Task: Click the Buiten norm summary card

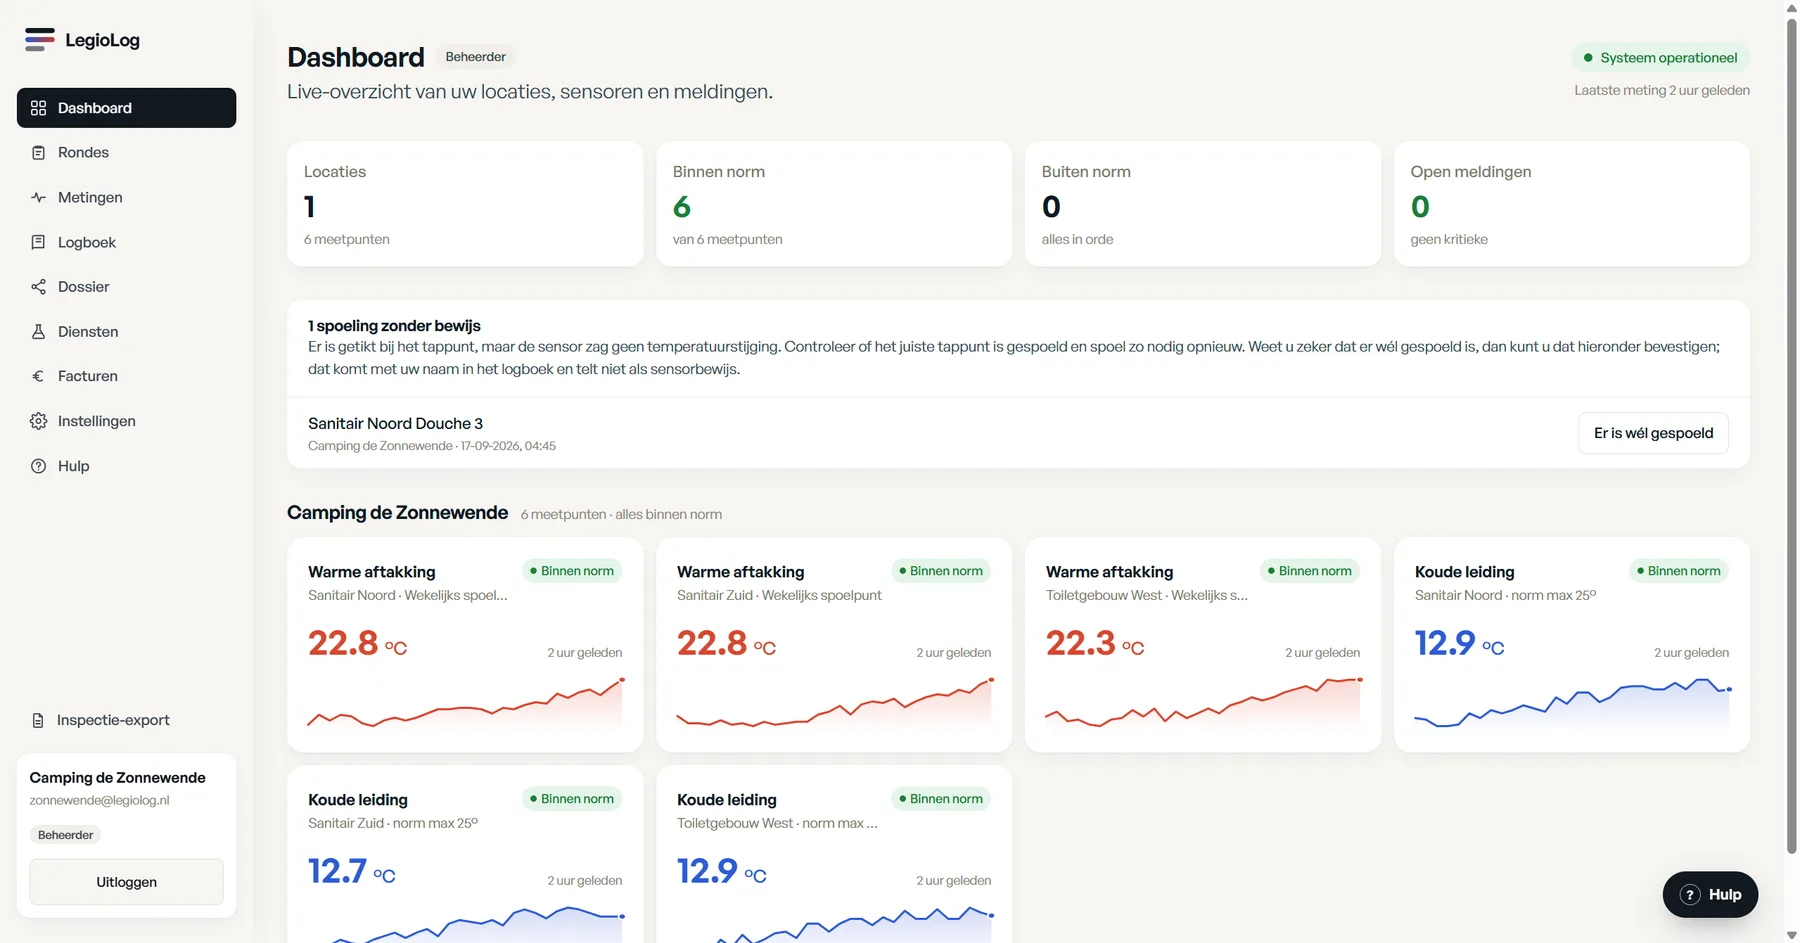Action: click(x=1203, y=204)
